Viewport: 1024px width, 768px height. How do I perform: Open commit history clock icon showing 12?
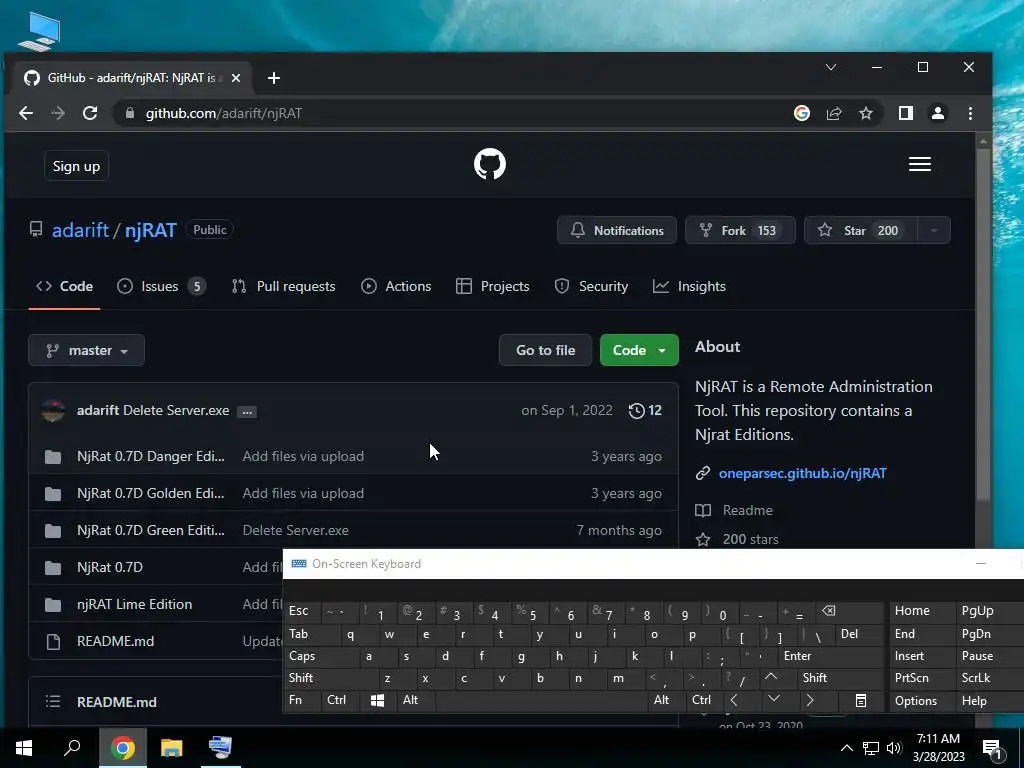645,410
